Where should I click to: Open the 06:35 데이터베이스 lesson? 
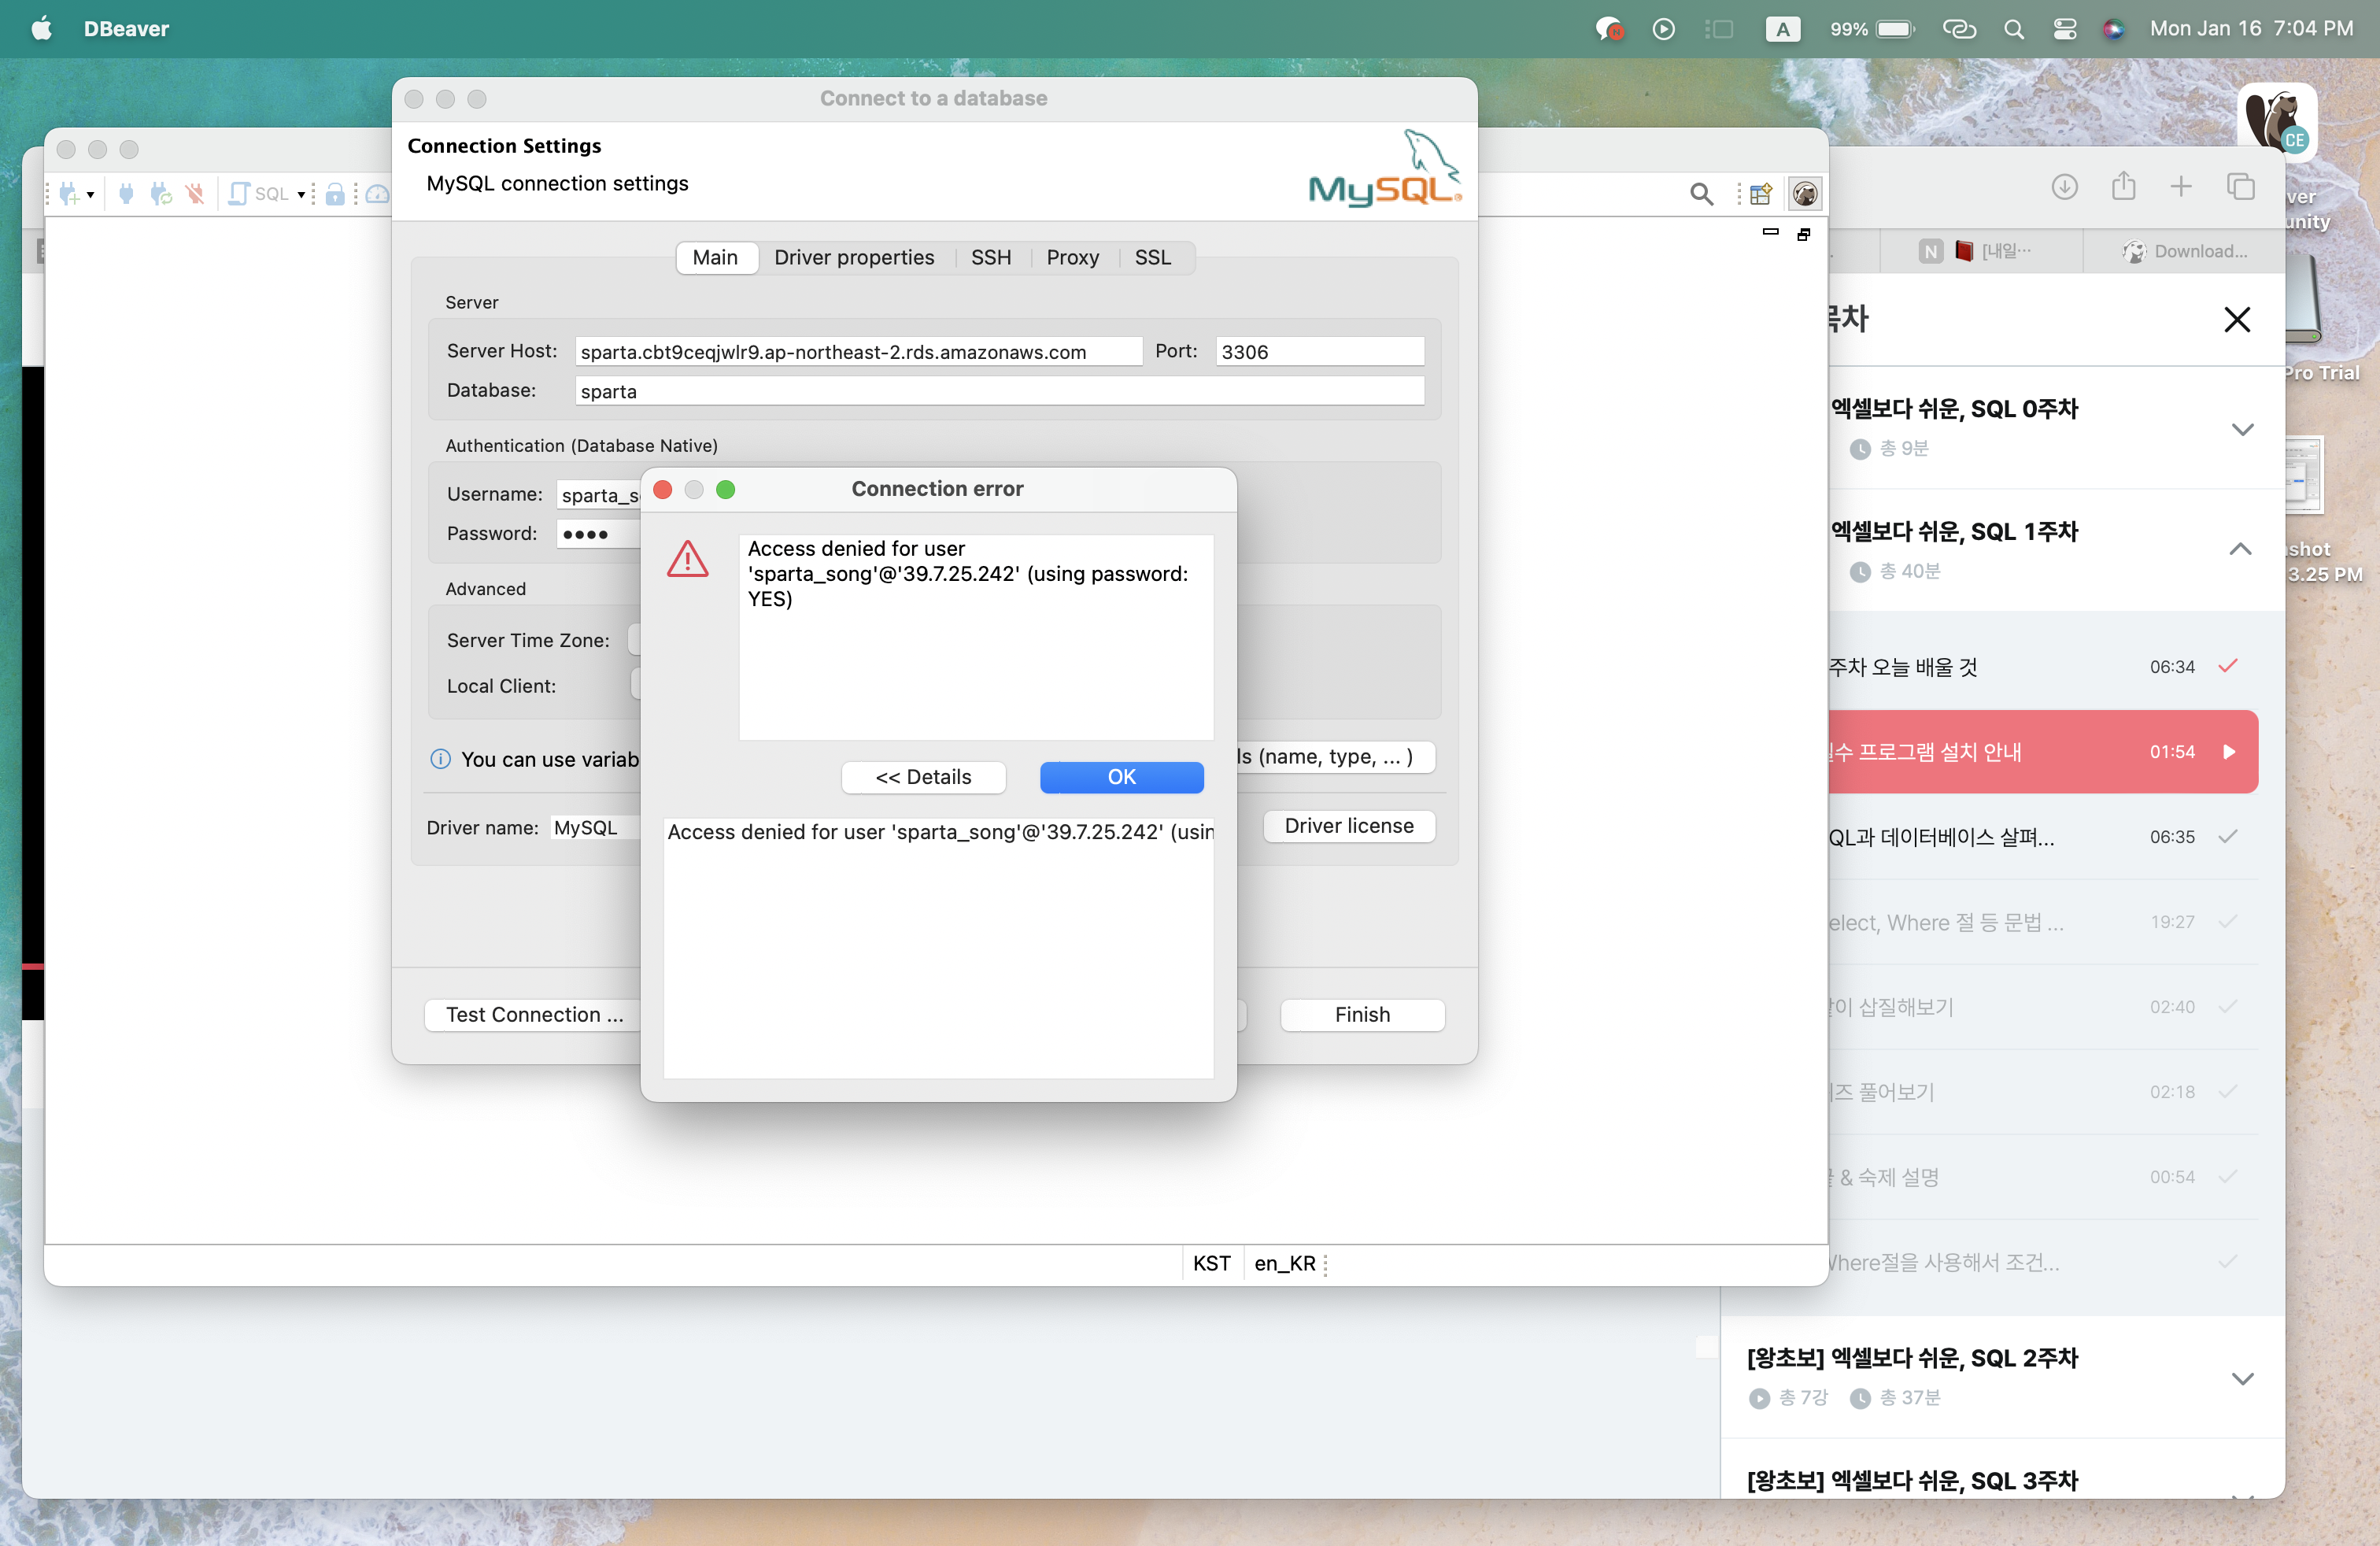click(x=2043, y=837)
